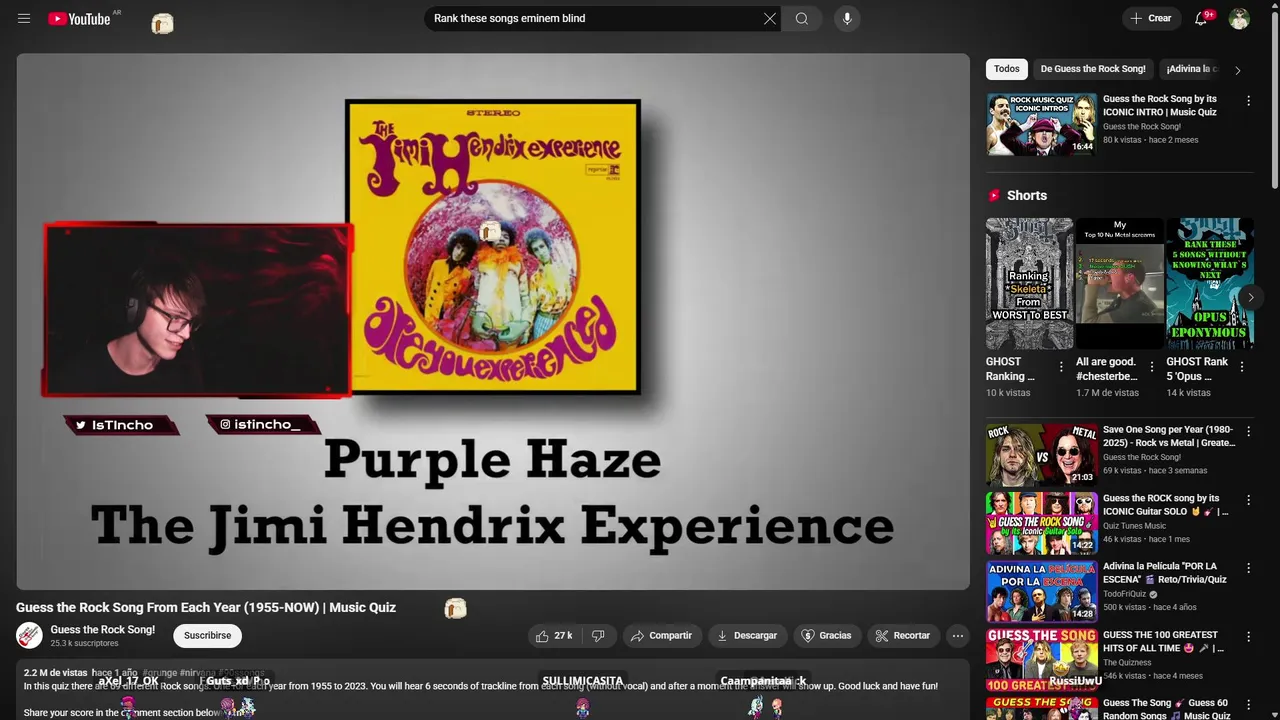Open options for Save One Song video
The image size is (1280, 720).
1248,432
